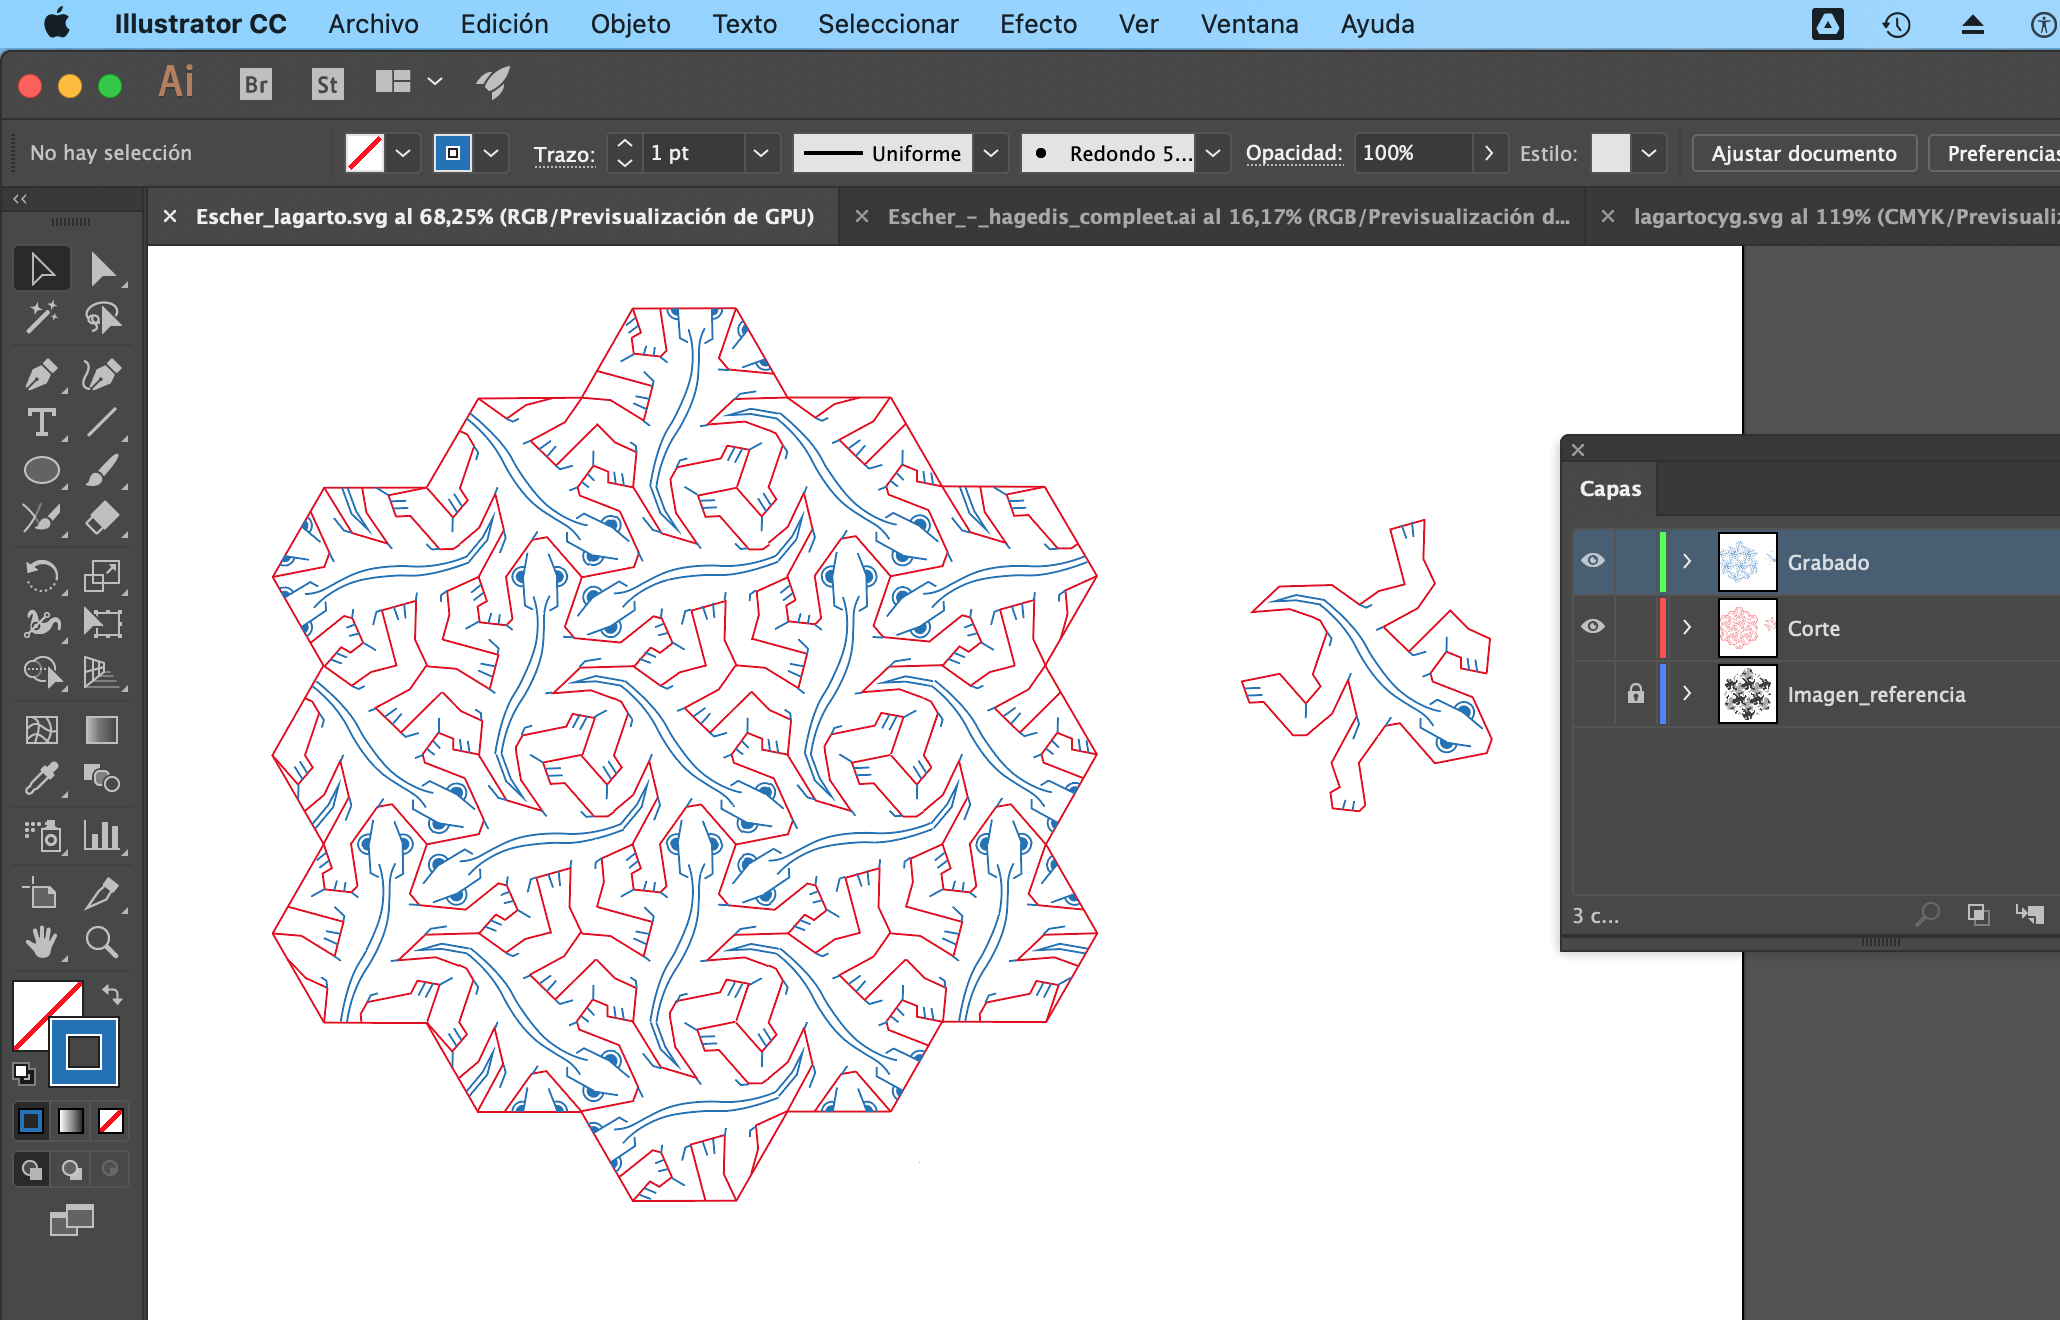Open the Ventana menu
Image resolution: width=2060 pixels, height=1320 pixels.
point(1249,24)
